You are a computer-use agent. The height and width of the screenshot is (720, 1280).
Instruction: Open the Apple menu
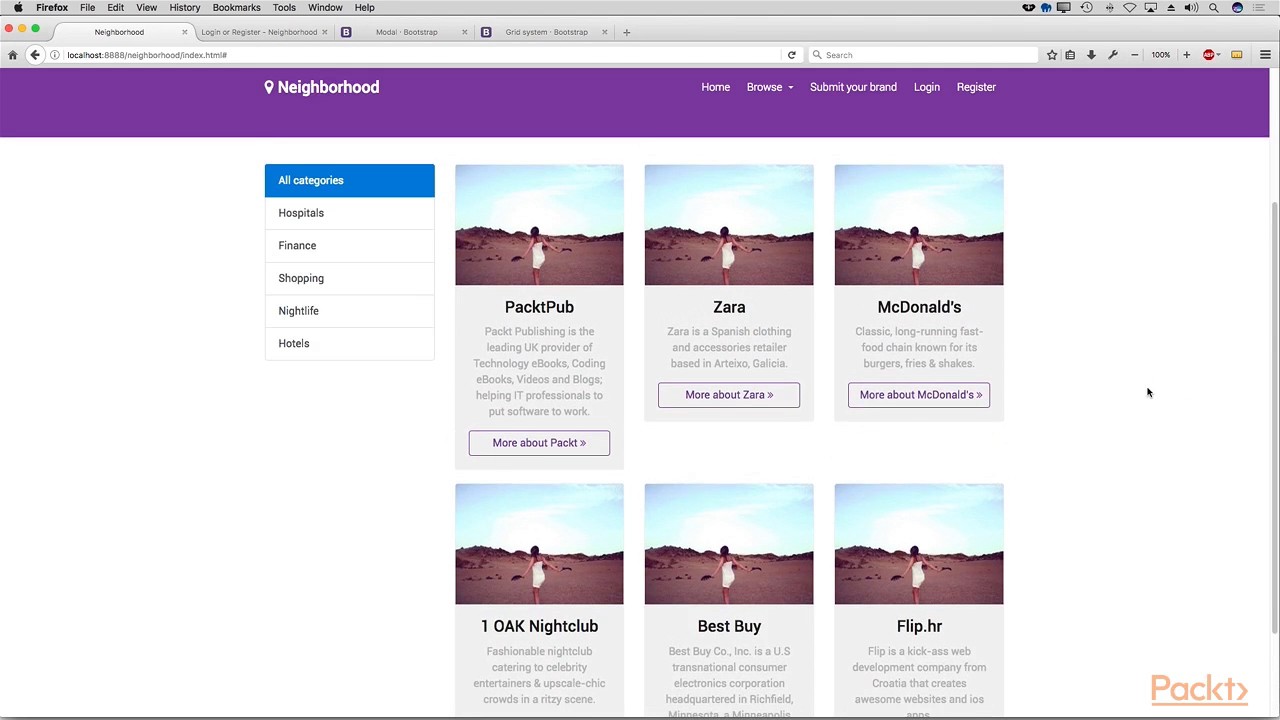[18, 7]
